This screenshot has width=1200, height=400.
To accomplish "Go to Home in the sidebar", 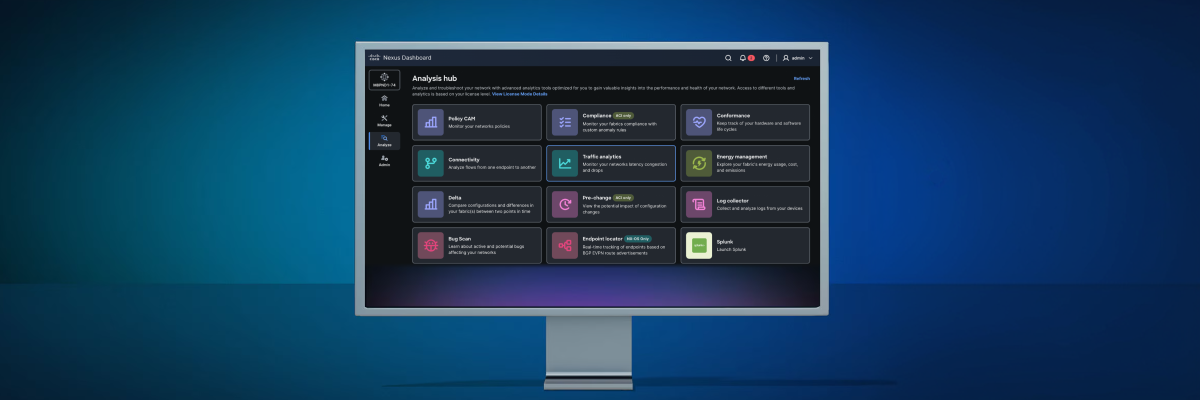I will point(384,101).
